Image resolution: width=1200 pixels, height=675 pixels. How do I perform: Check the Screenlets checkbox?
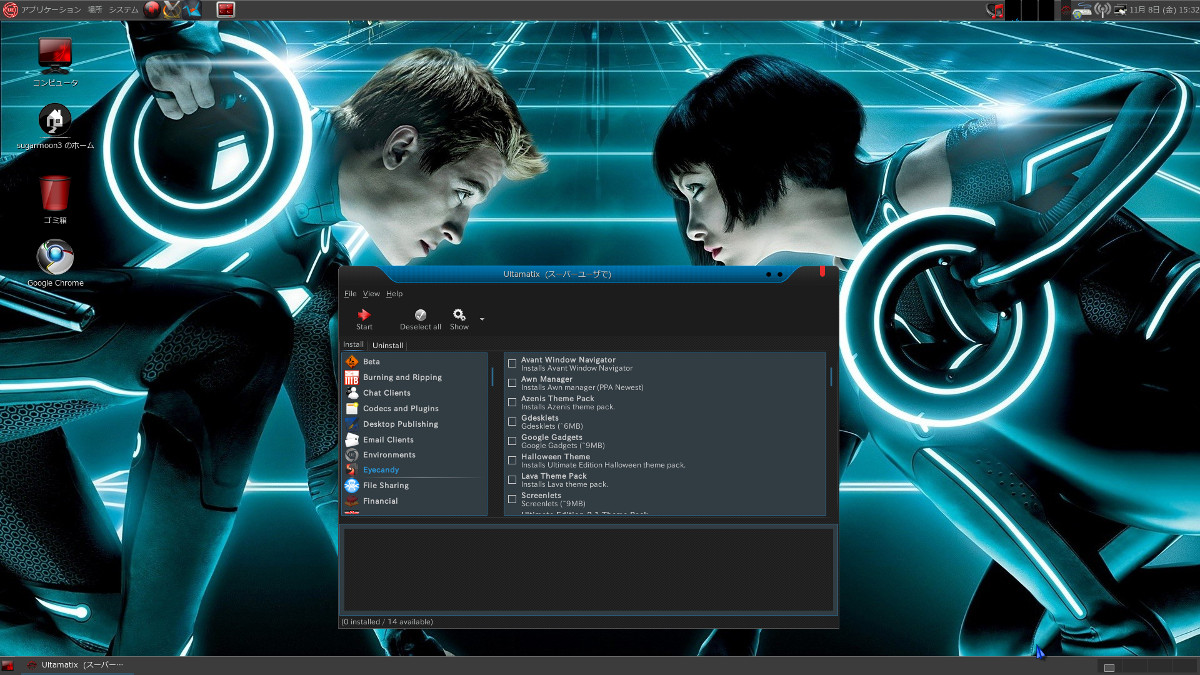[512, 499]
